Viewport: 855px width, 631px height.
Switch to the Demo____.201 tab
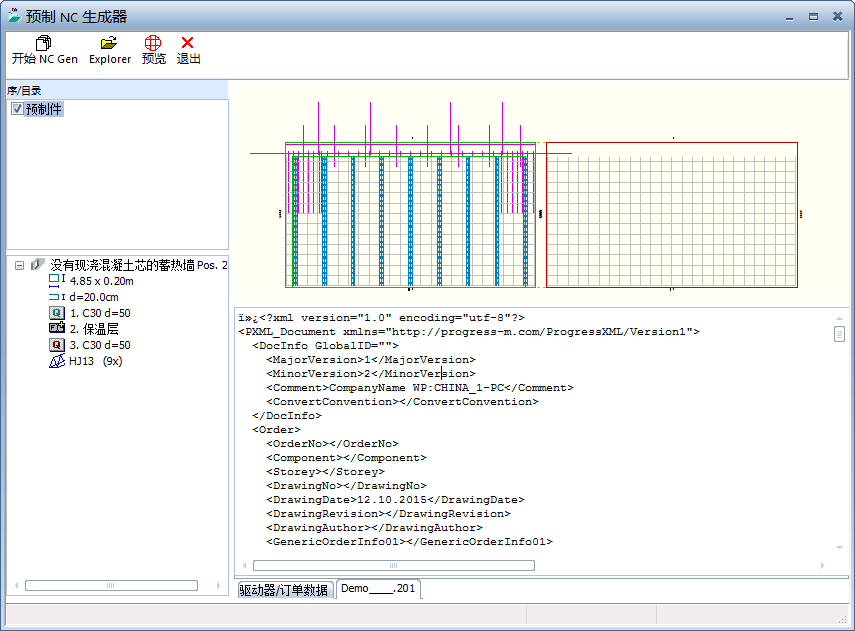(378, 588)
